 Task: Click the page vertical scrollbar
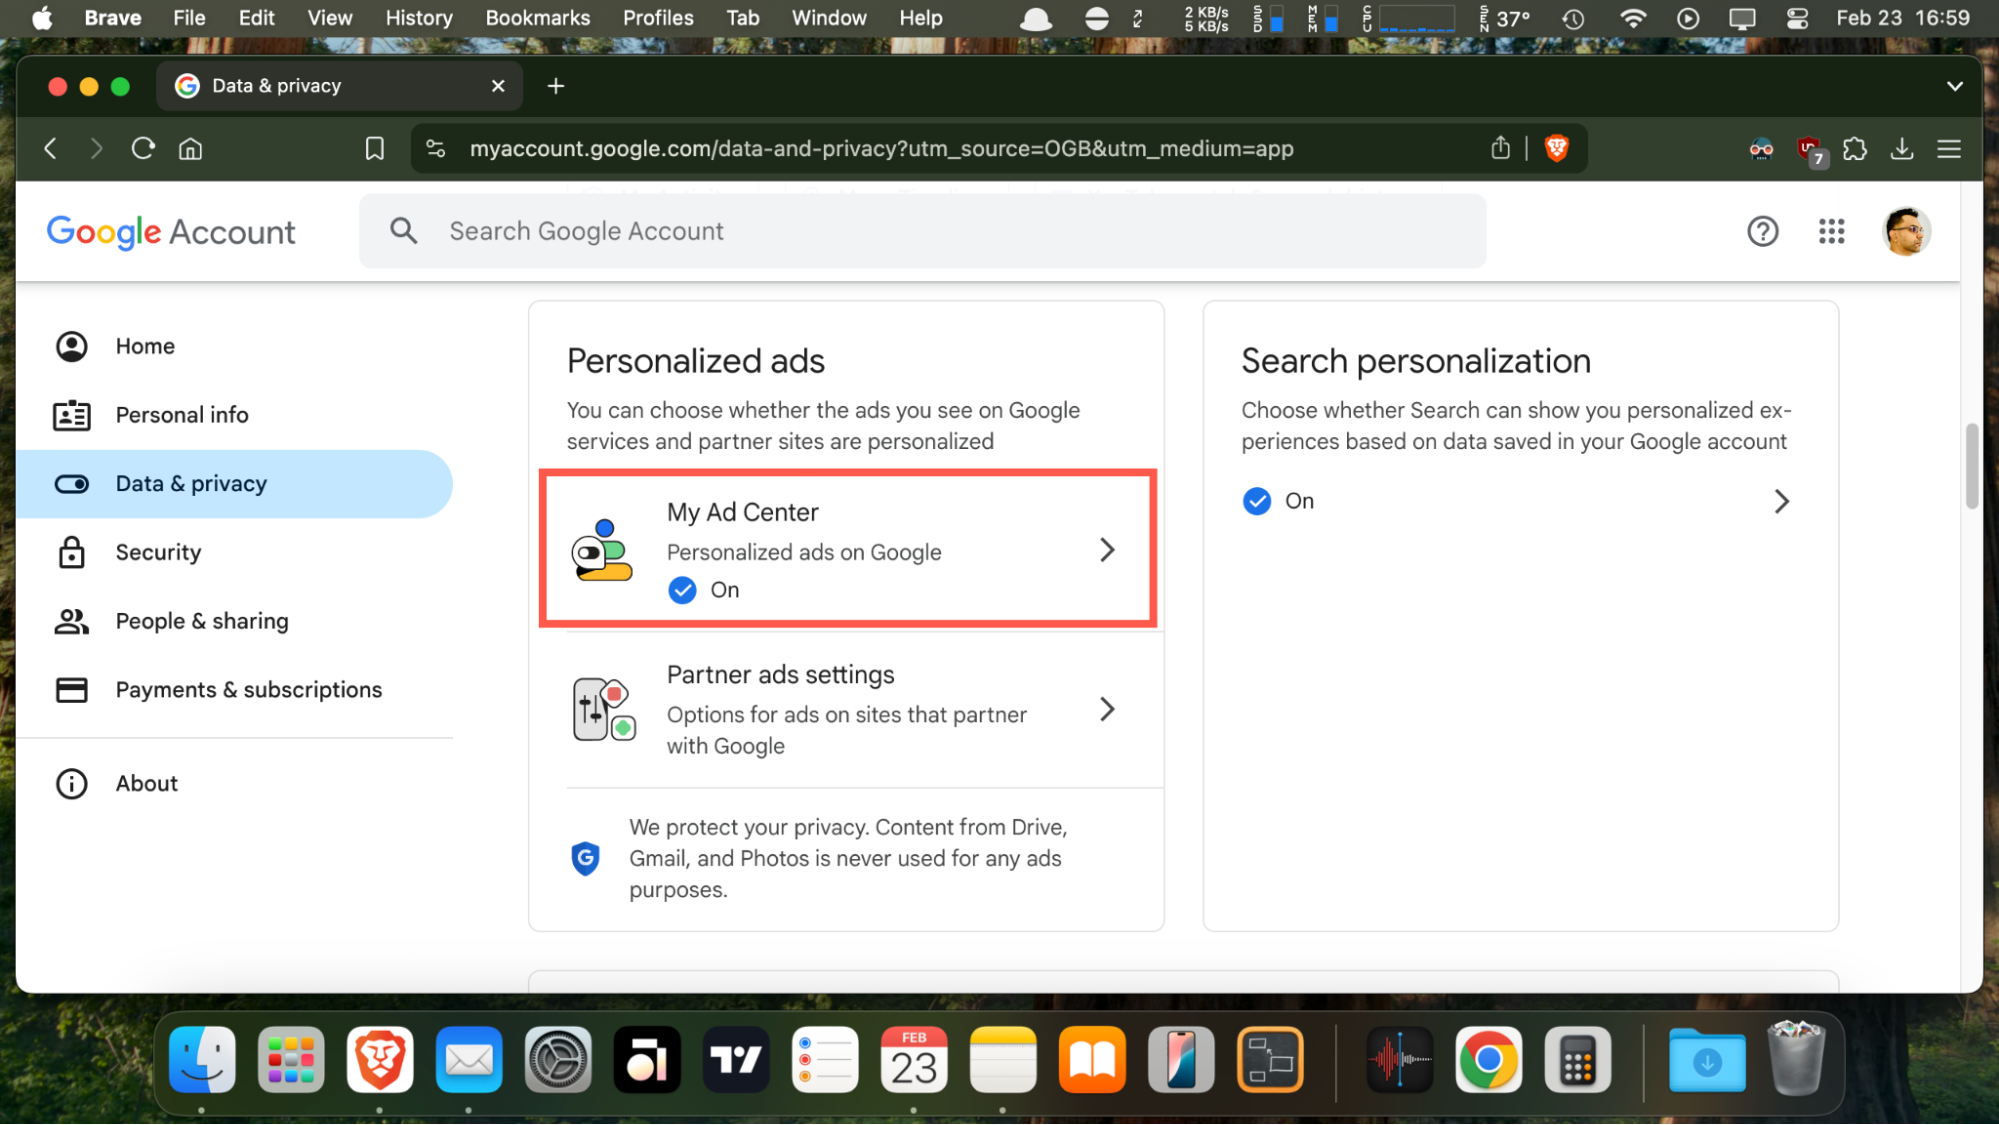pos(1971,466)
